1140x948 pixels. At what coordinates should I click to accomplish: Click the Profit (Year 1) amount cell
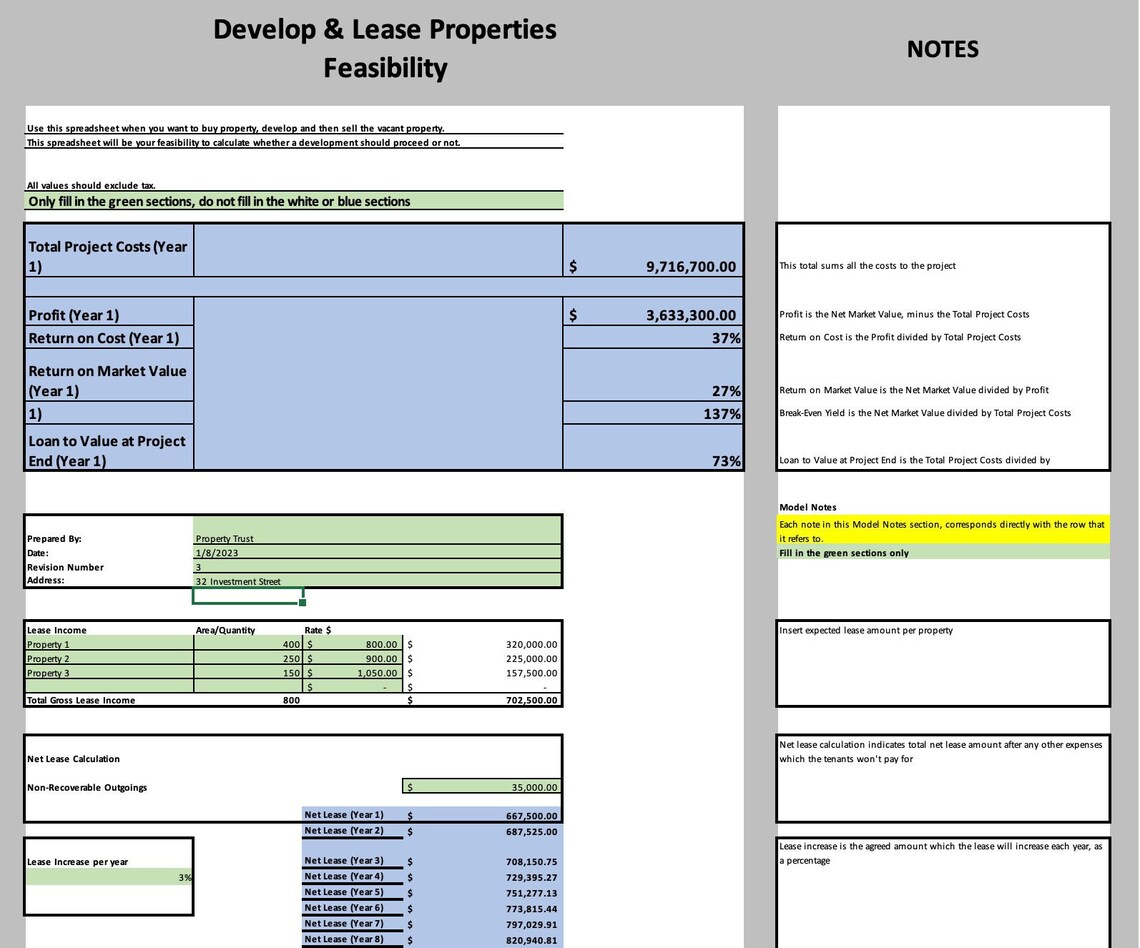click(x=650, y=314)
